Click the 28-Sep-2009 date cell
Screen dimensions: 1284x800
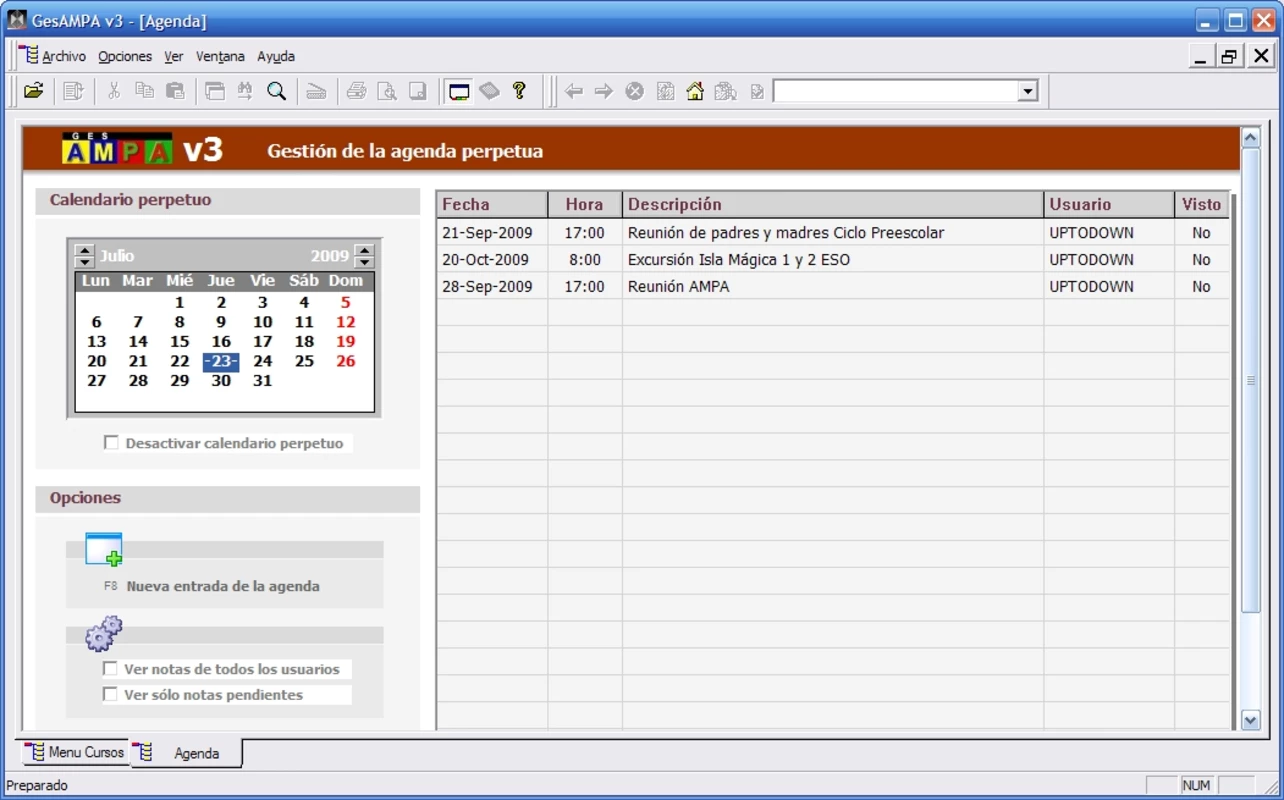(492, 286)
